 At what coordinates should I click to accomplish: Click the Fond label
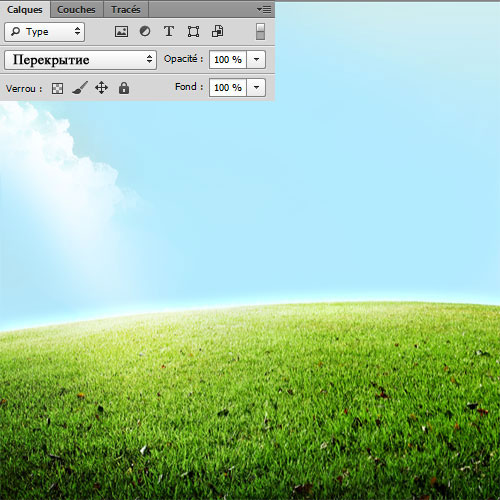pyautogui.click(x=189, y=87)
